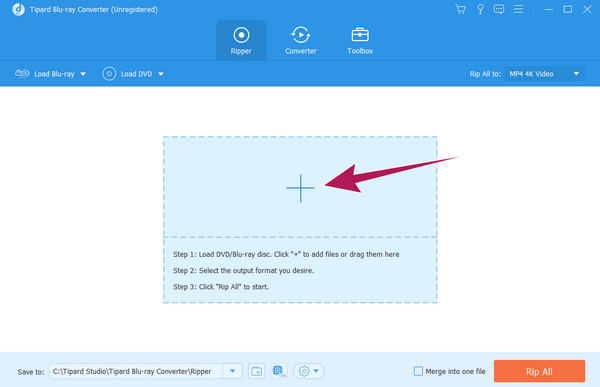Click the Save to path field
The height and width of the screenshot is (387, 600).
click(x=136, y=371)
